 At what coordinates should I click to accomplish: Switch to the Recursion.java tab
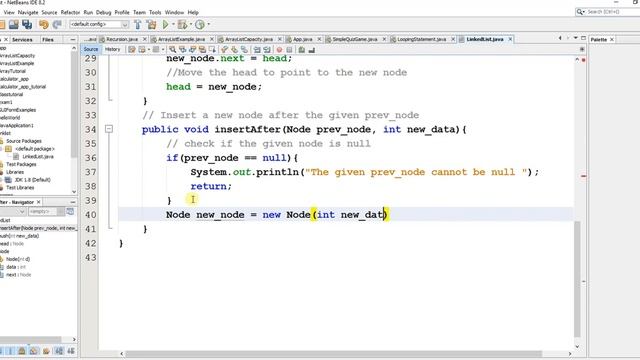pos(122,39)
